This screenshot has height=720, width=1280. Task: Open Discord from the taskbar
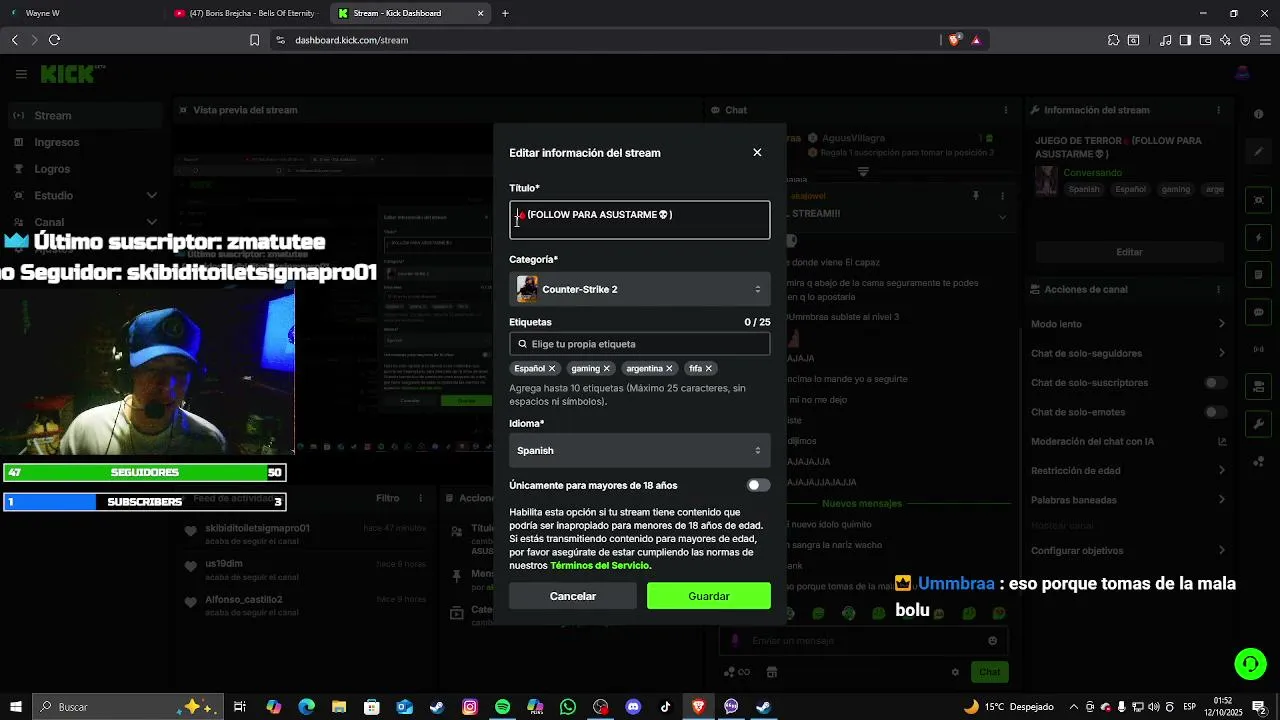coord(633,707)
